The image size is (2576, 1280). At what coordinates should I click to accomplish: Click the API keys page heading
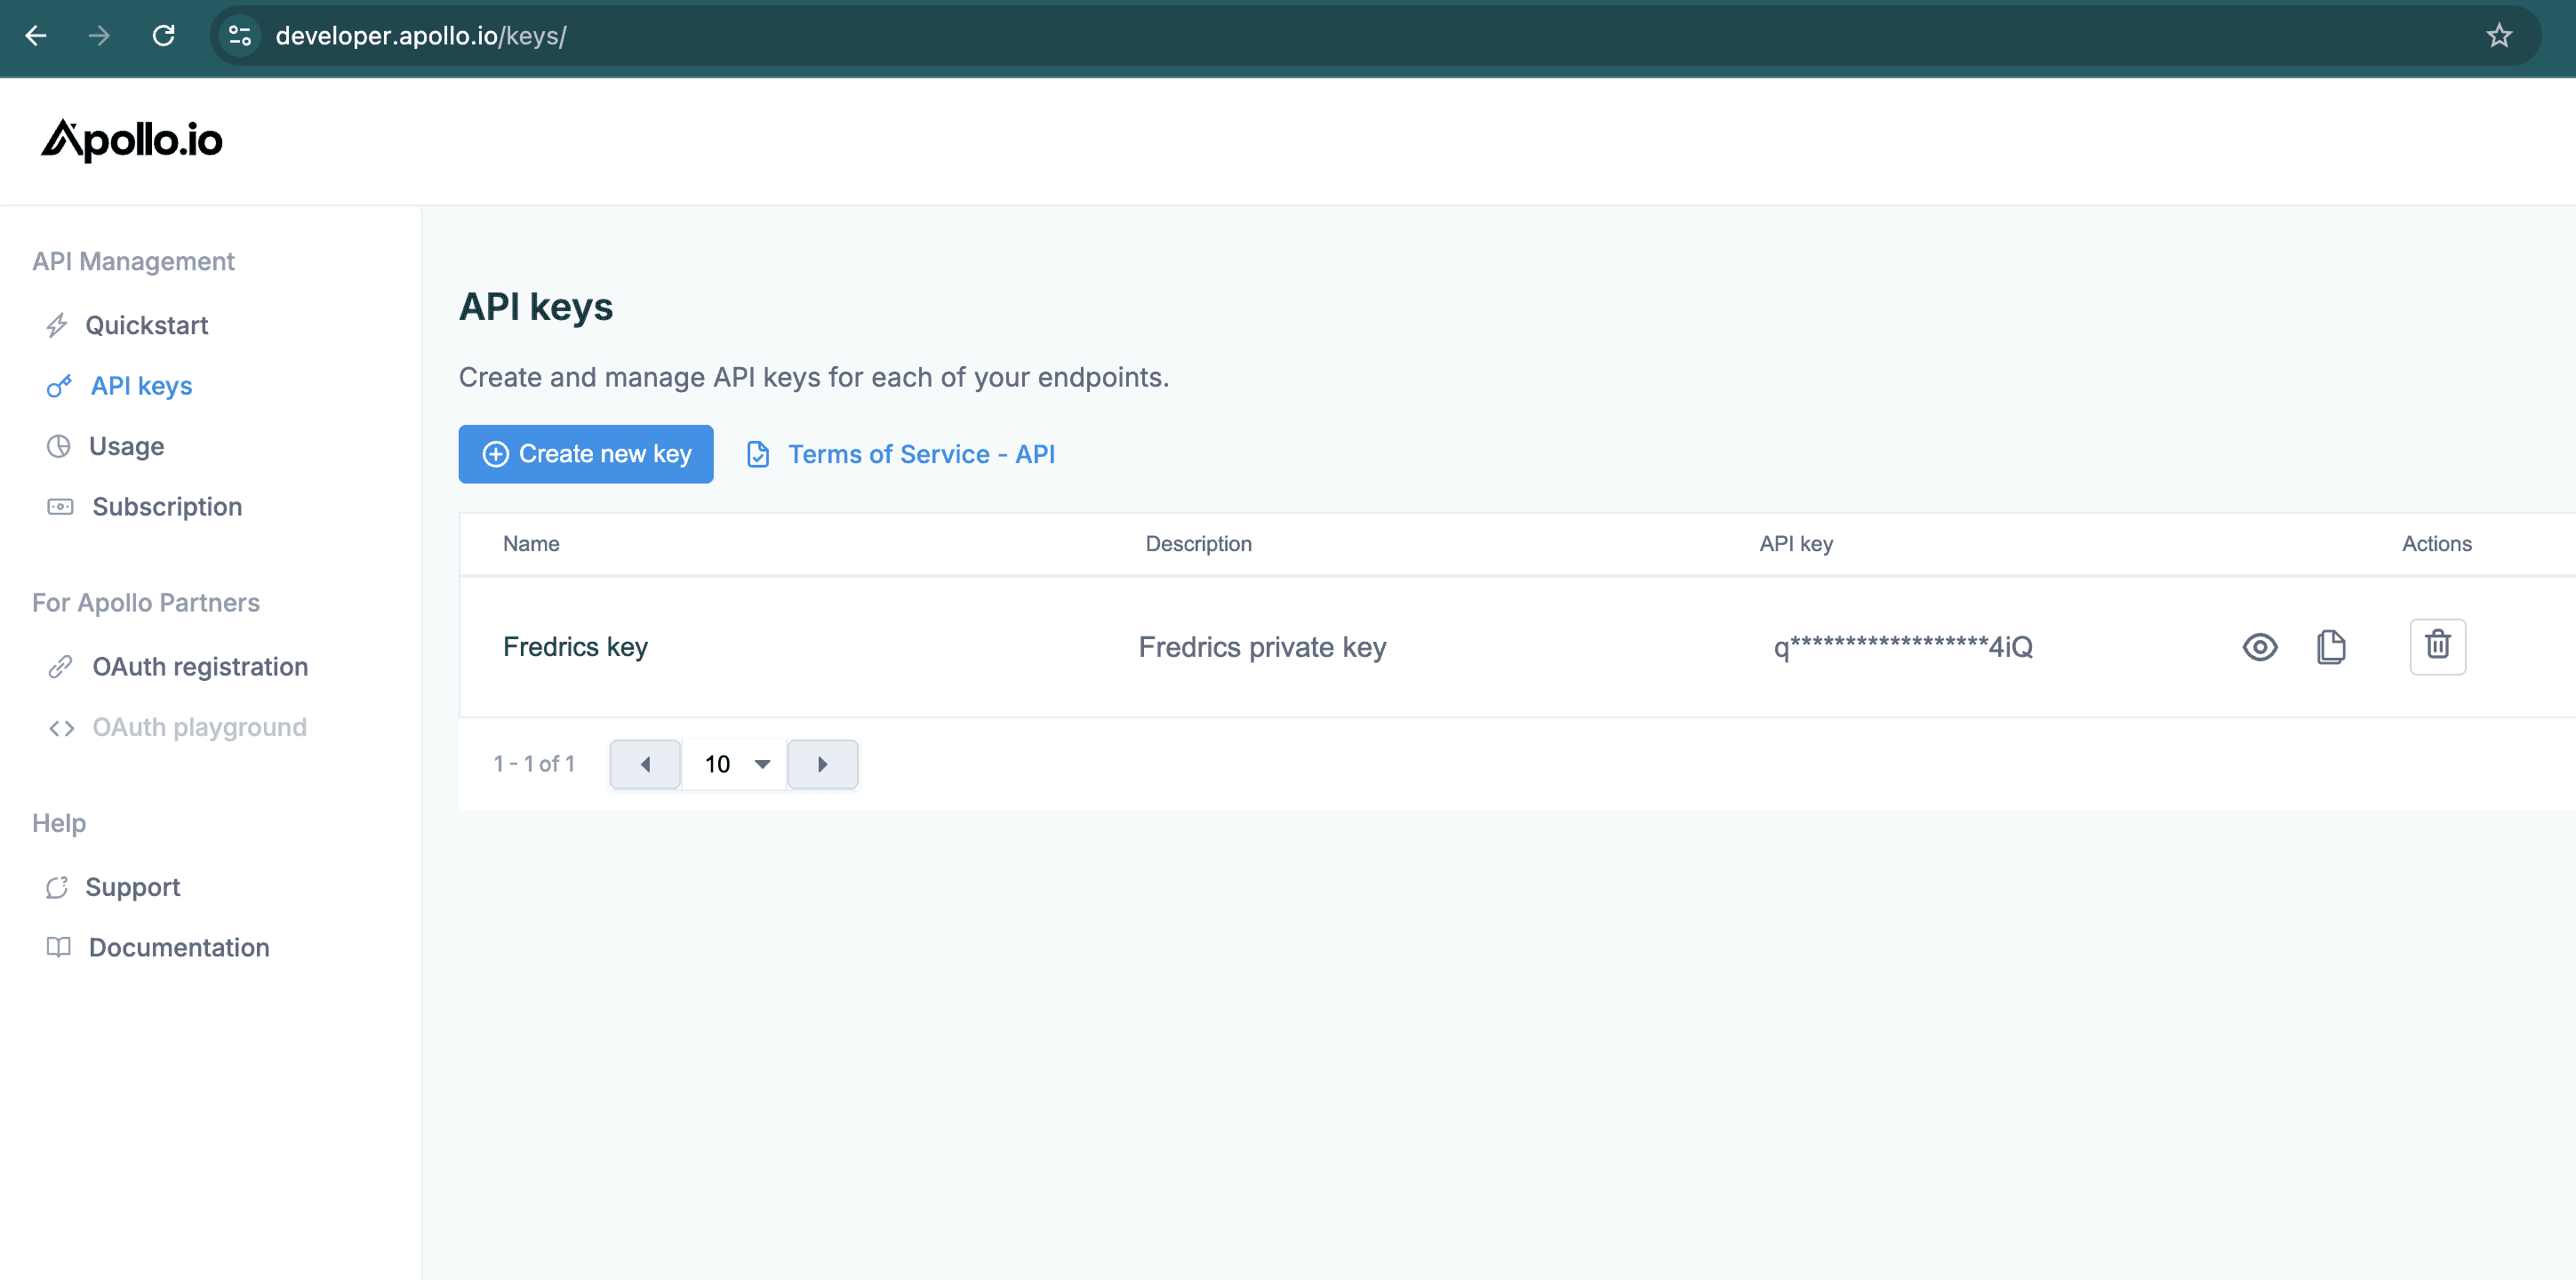click(536, 307)
